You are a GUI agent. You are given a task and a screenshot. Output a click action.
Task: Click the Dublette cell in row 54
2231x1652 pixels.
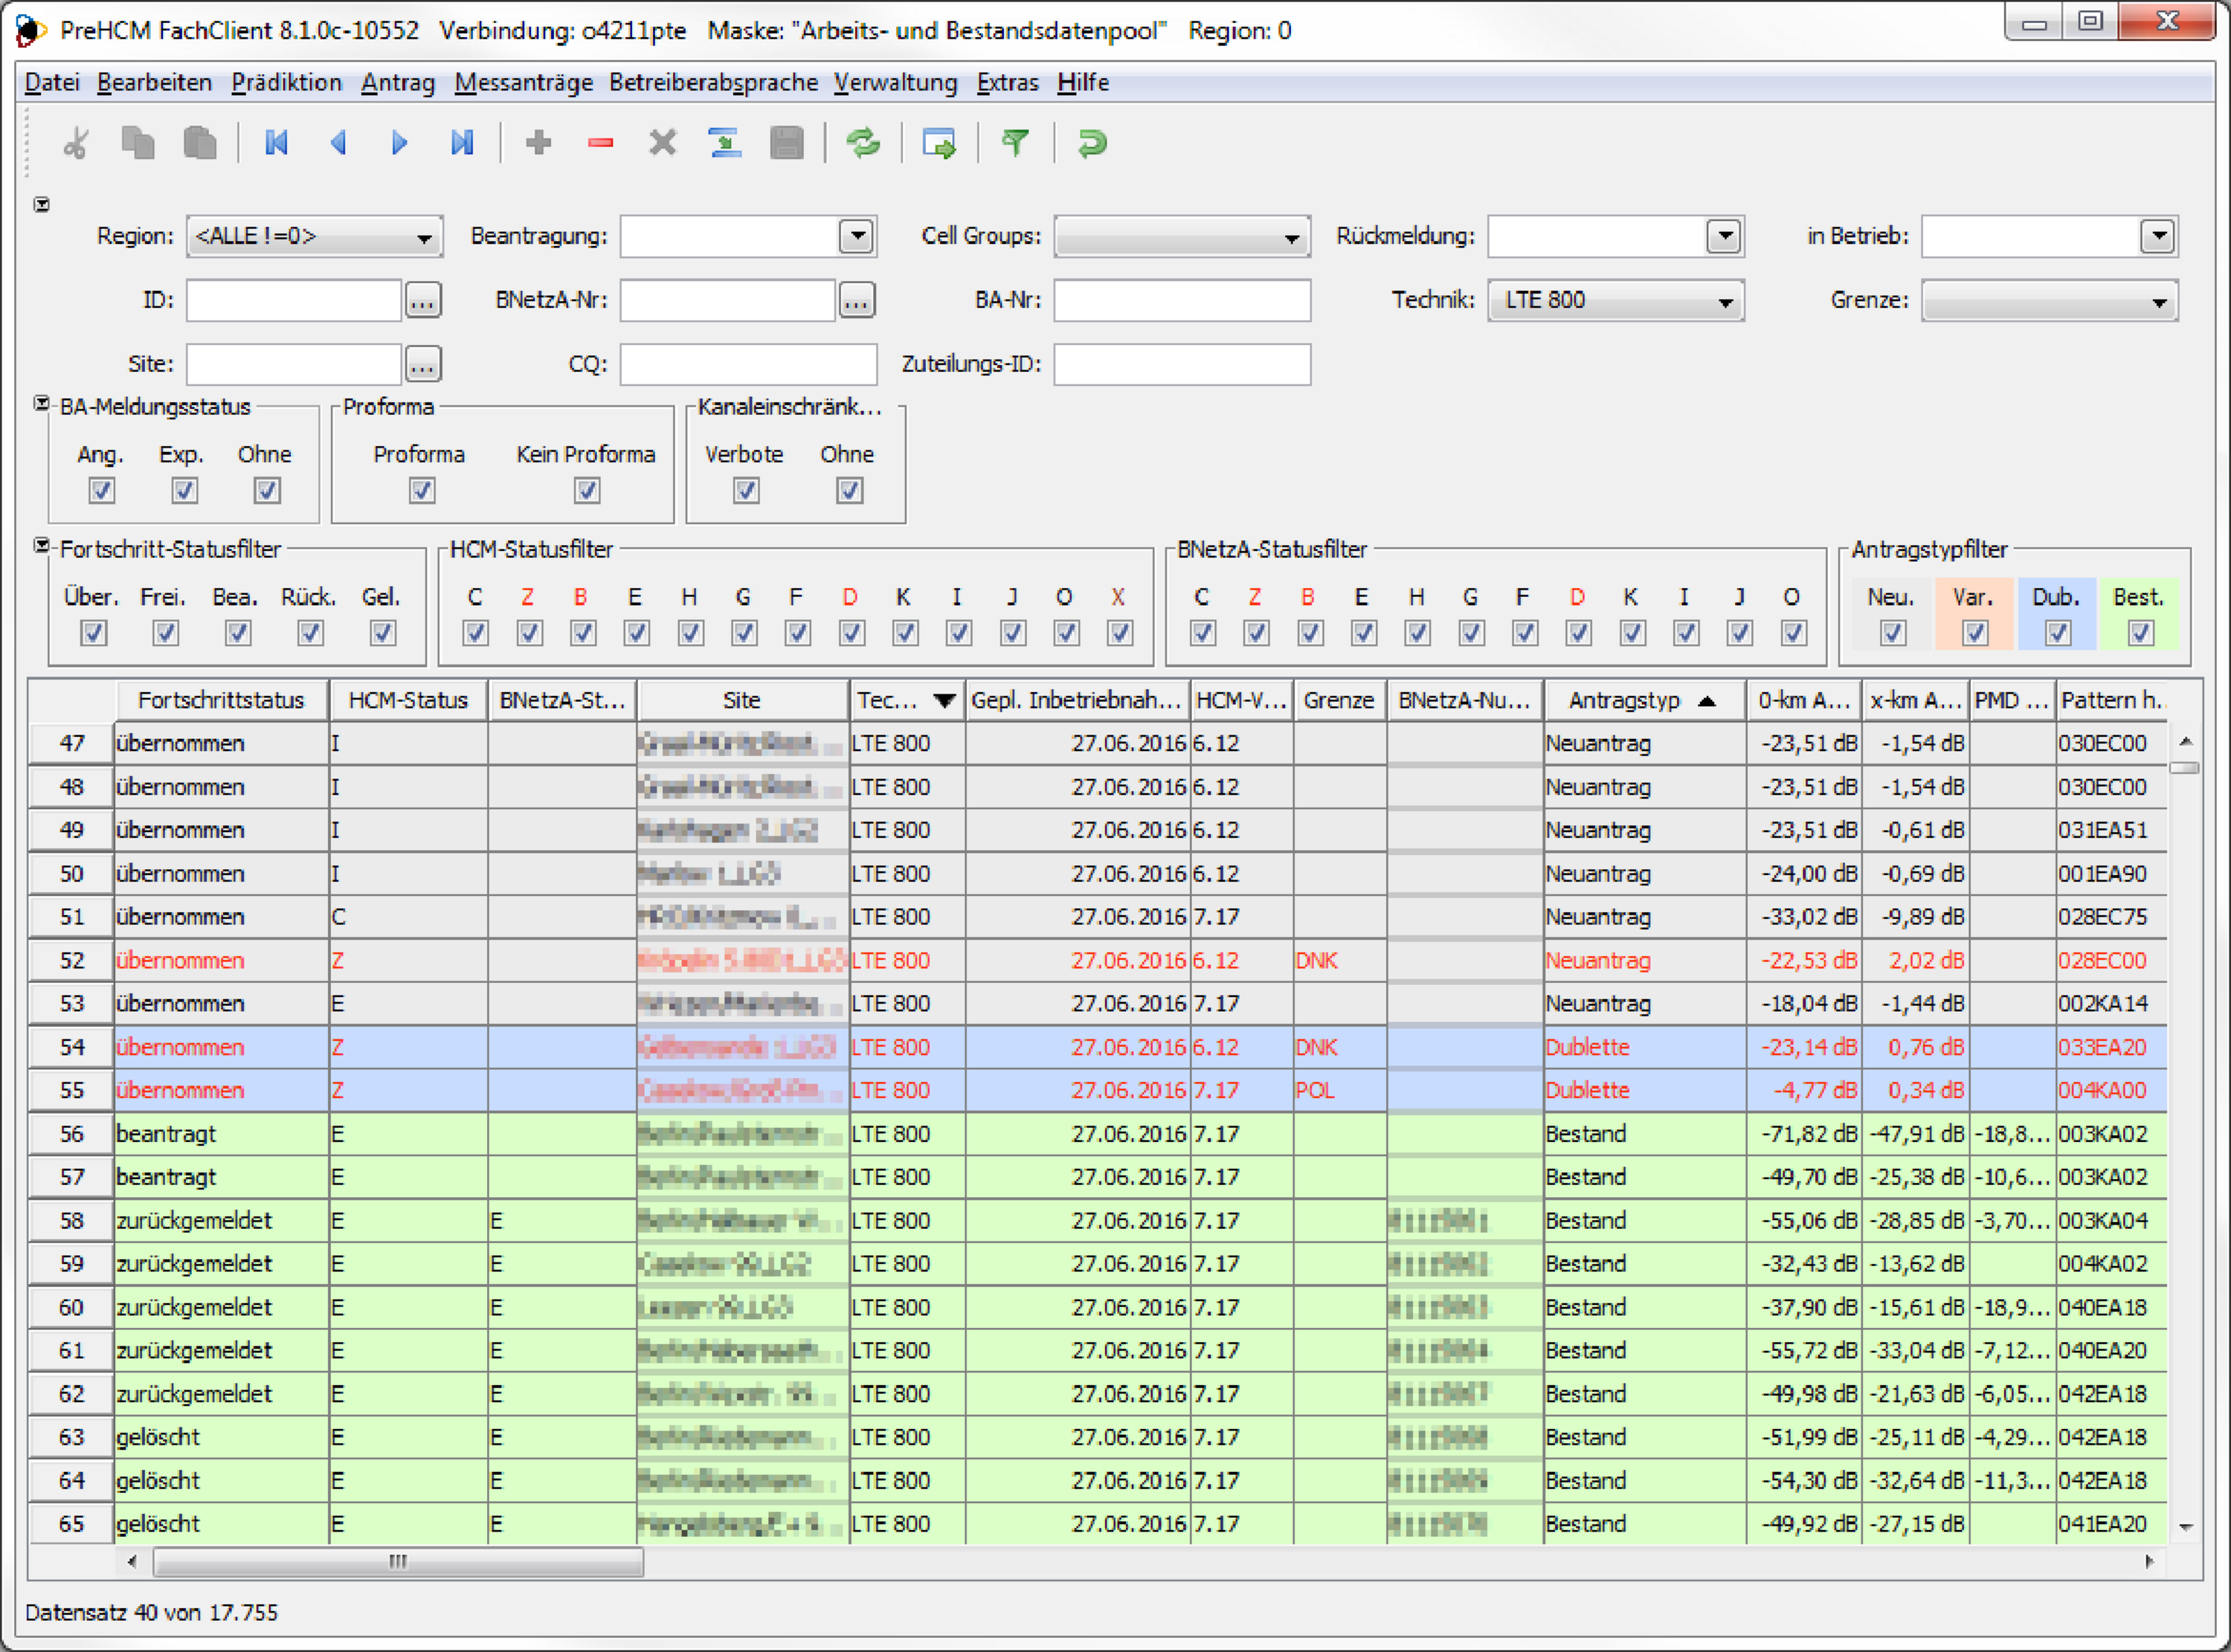pyautogui.click(x=1644, y=1047)
